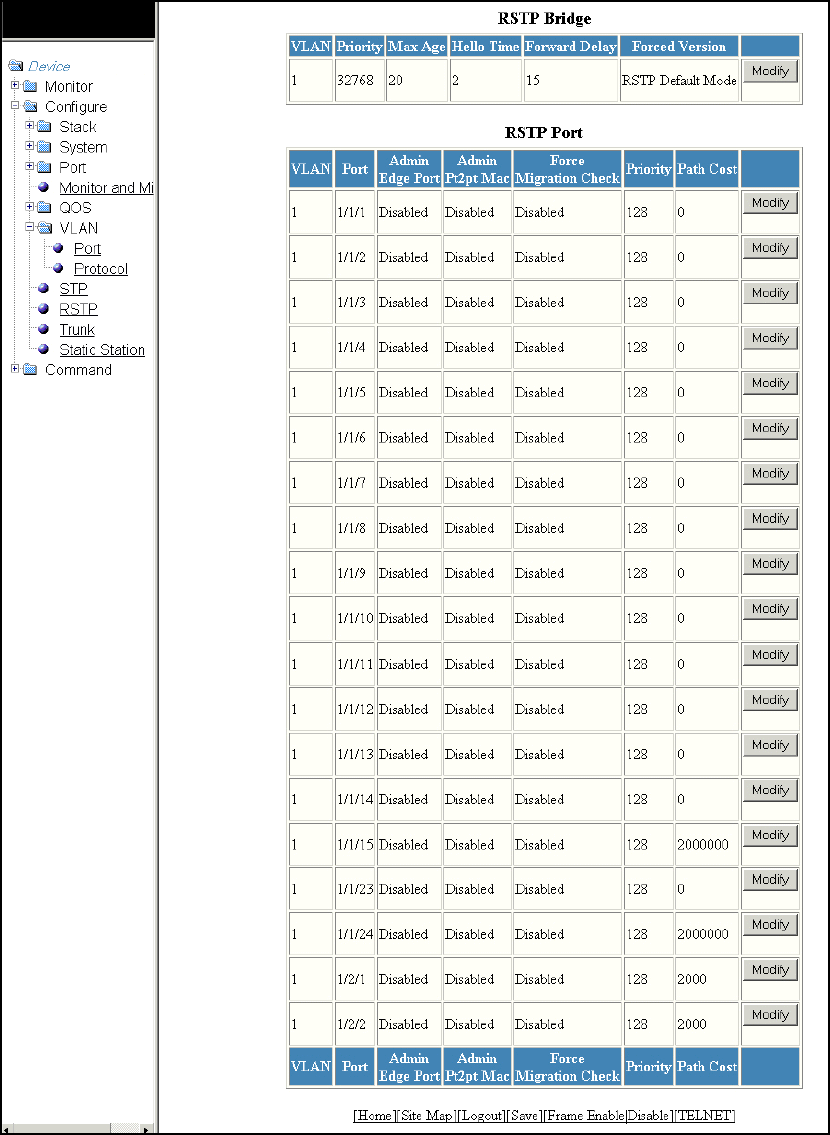Click the Monitor folder icon
The image size is (830, 1135).
tap(30, 87)
